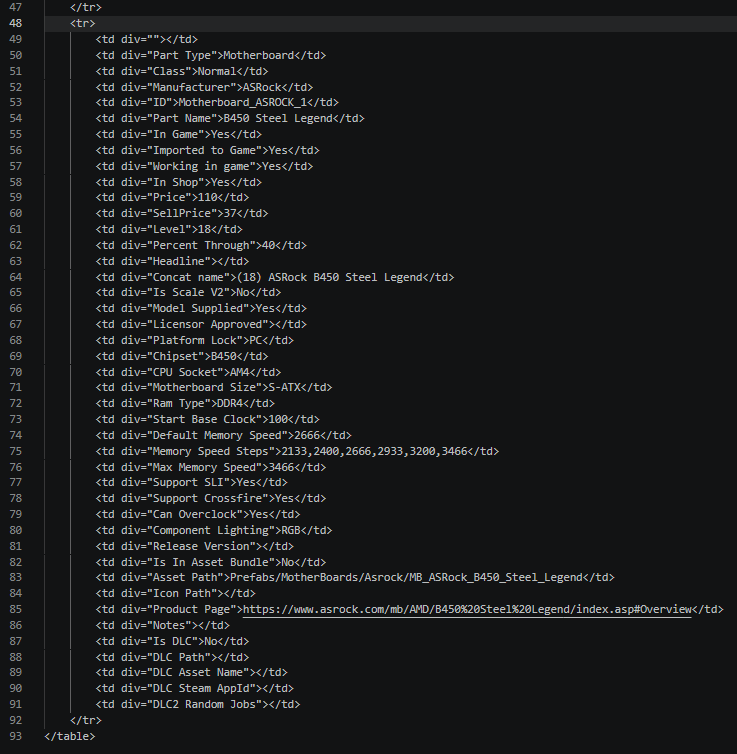Select line number 48 in the gutter
737x754 pixels.
[x=15, y=24]
